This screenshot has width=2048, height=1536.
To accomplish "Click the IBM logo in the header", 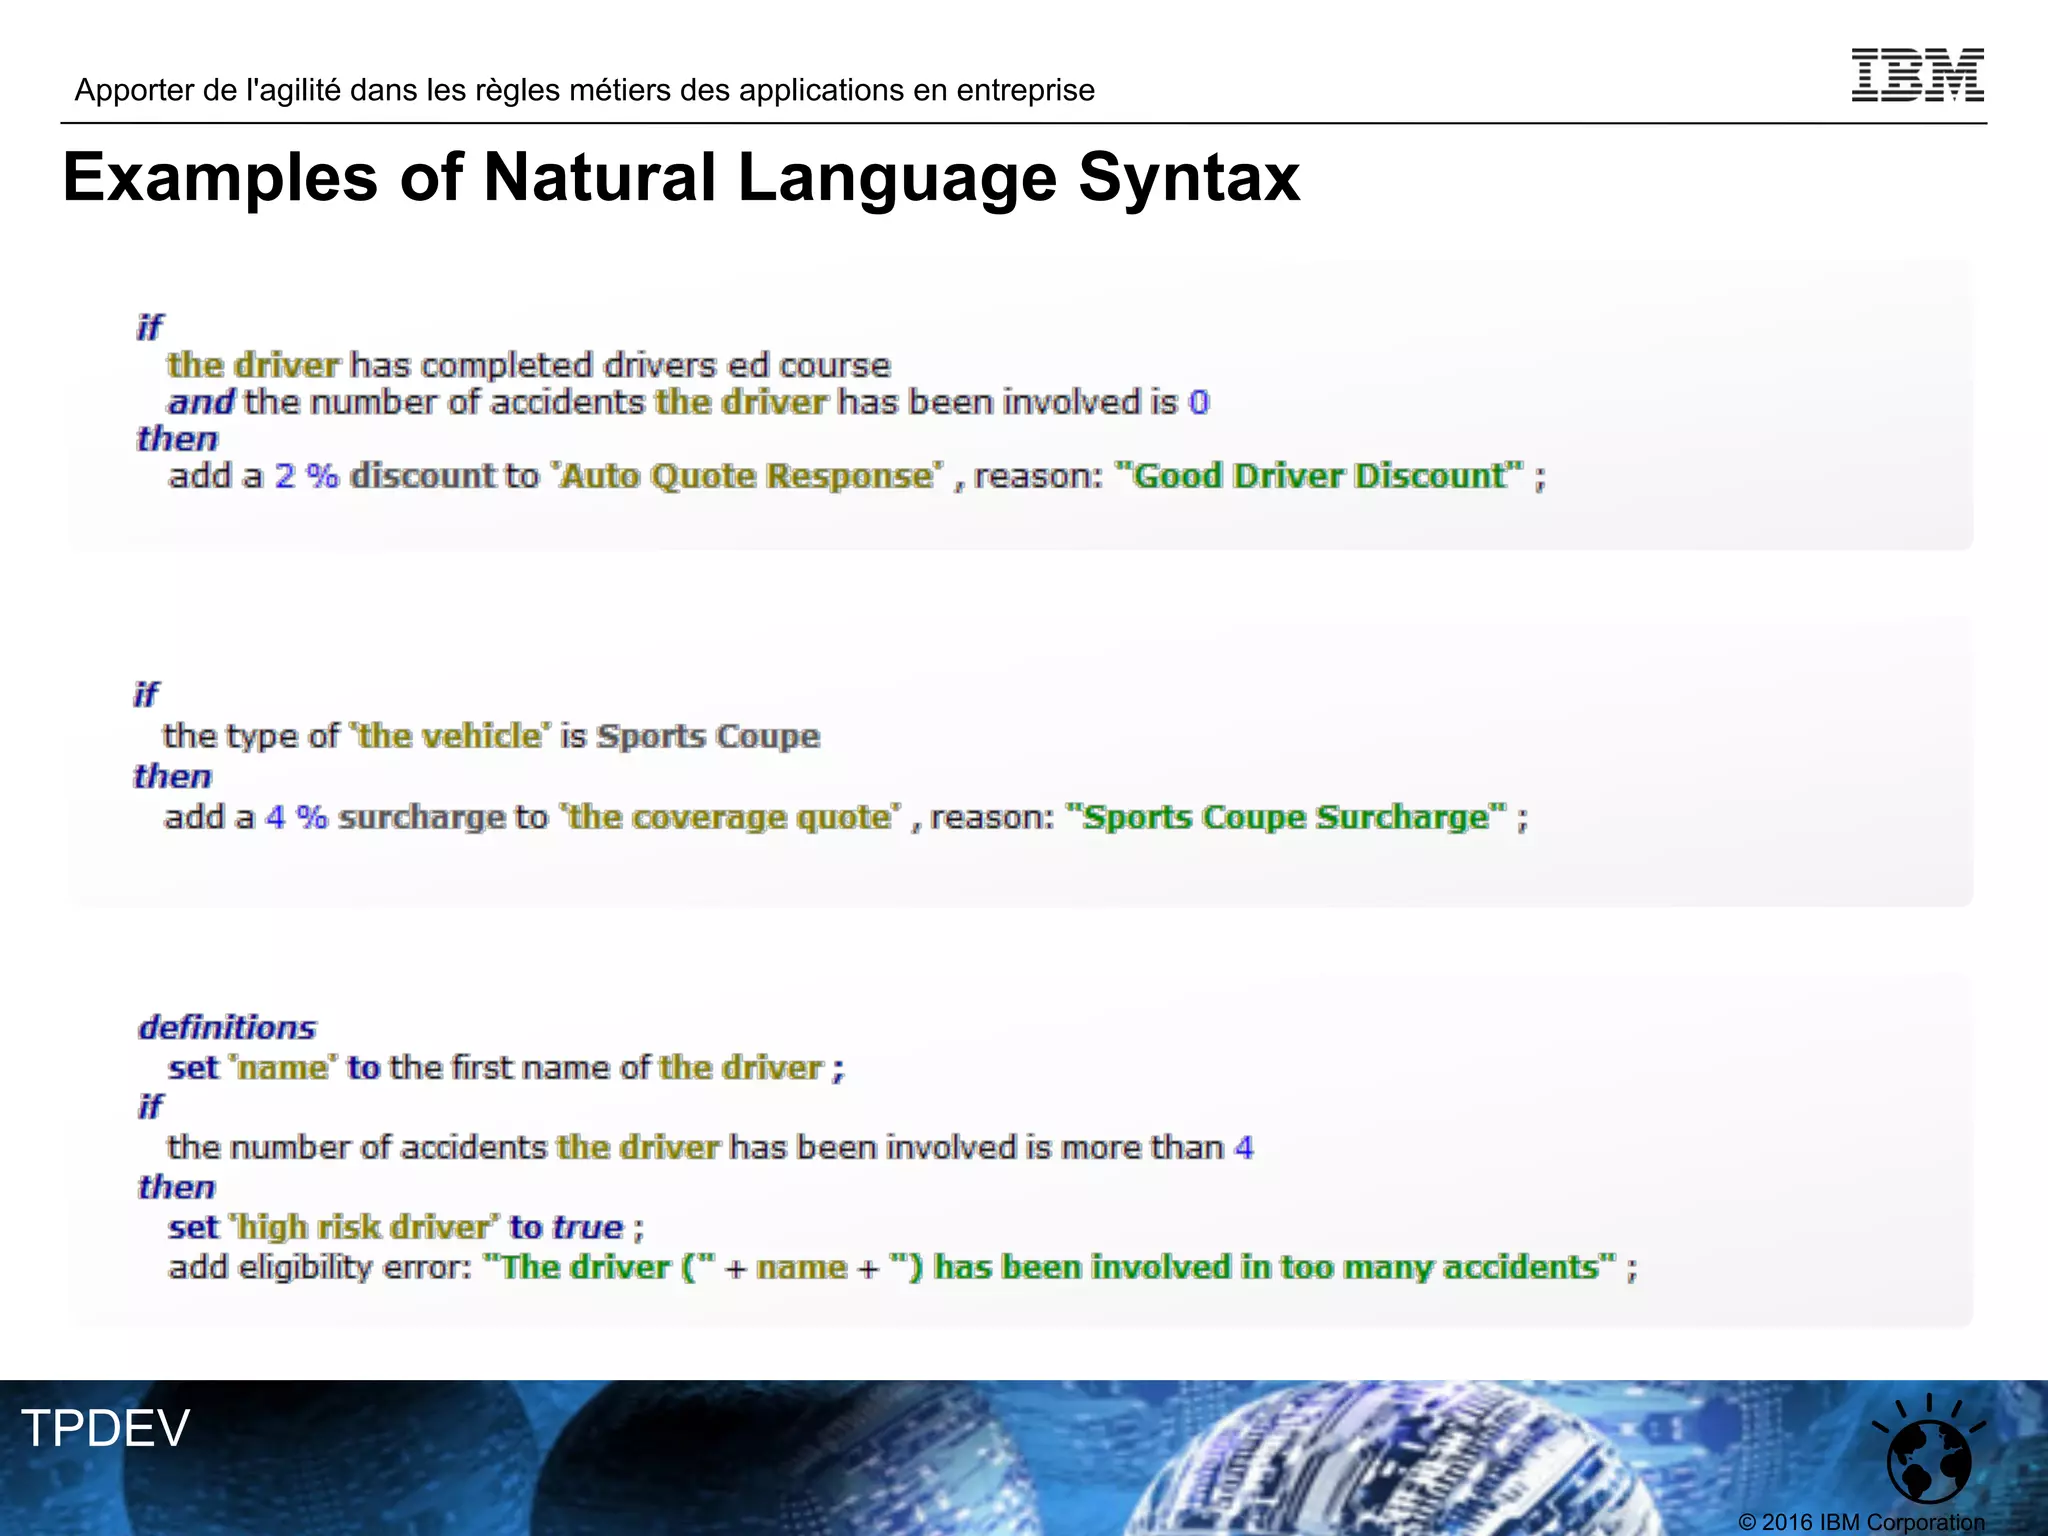I will coord(1917,75).
